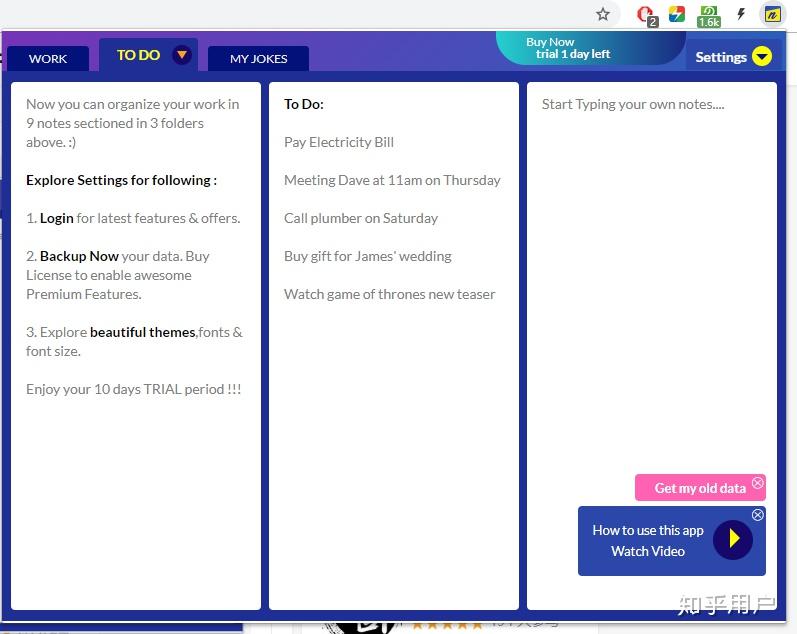Screen dimensions: 797x634
Task: Open the red extension icon with badge 2
Action: pos(647,15)
